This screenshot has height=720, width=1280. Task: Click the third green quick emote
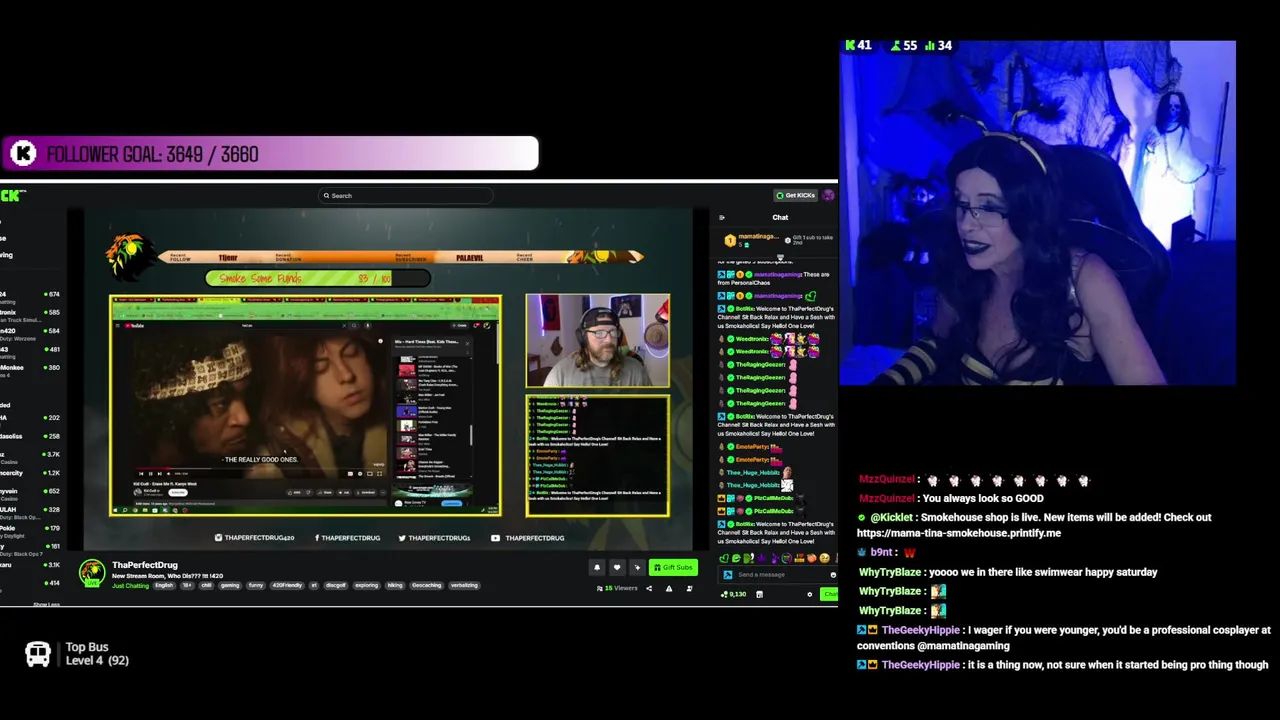click(x=749, y=559)
